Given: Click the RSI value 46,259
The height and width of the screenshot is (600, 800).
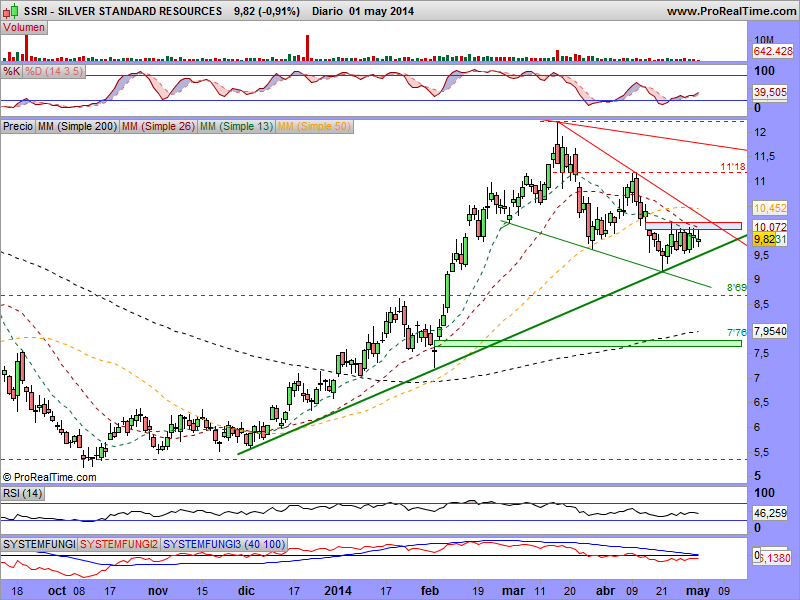Looking at the screenshot, I should point(770,513).
